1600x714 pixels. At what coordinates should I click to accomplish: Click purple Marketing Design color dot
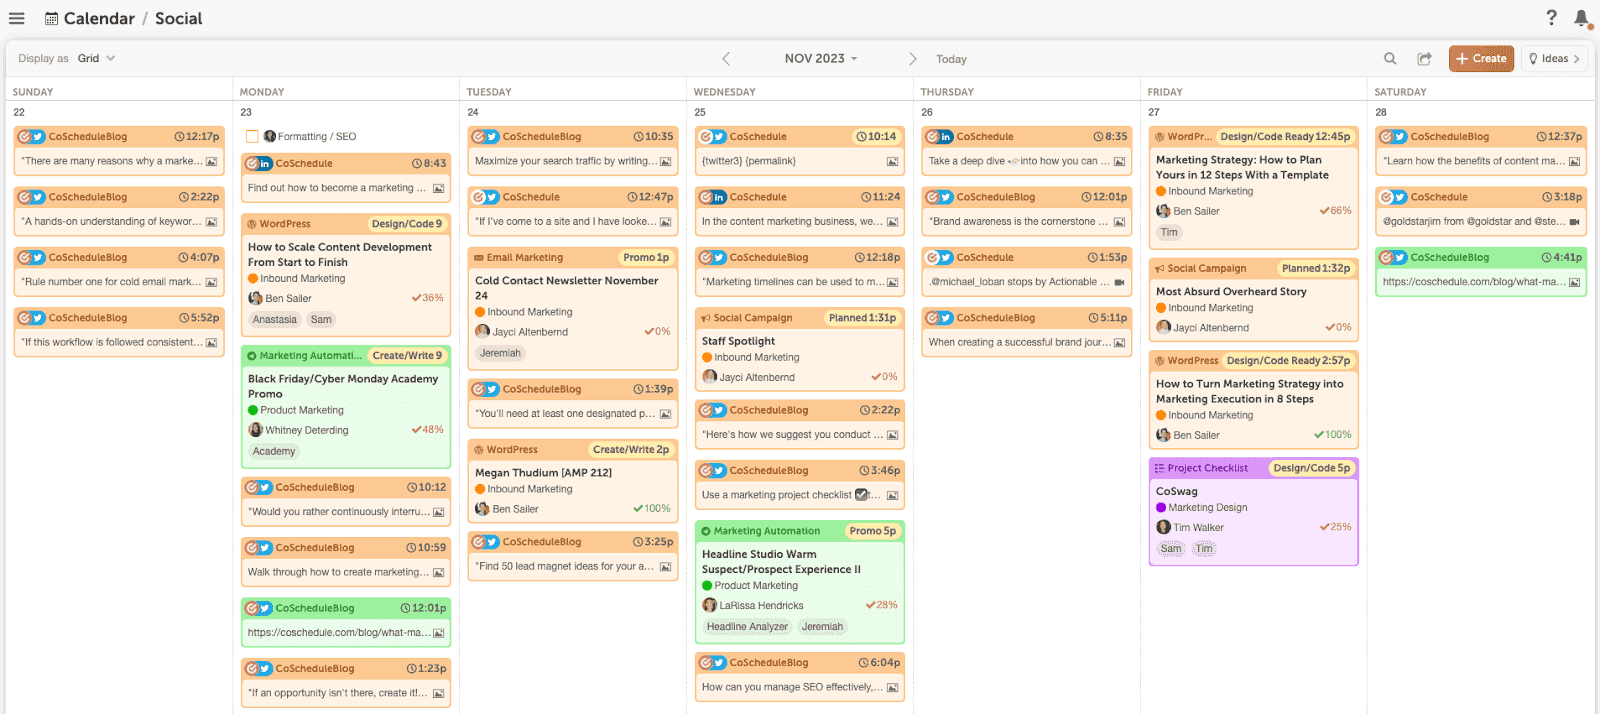click(1161, 508)
